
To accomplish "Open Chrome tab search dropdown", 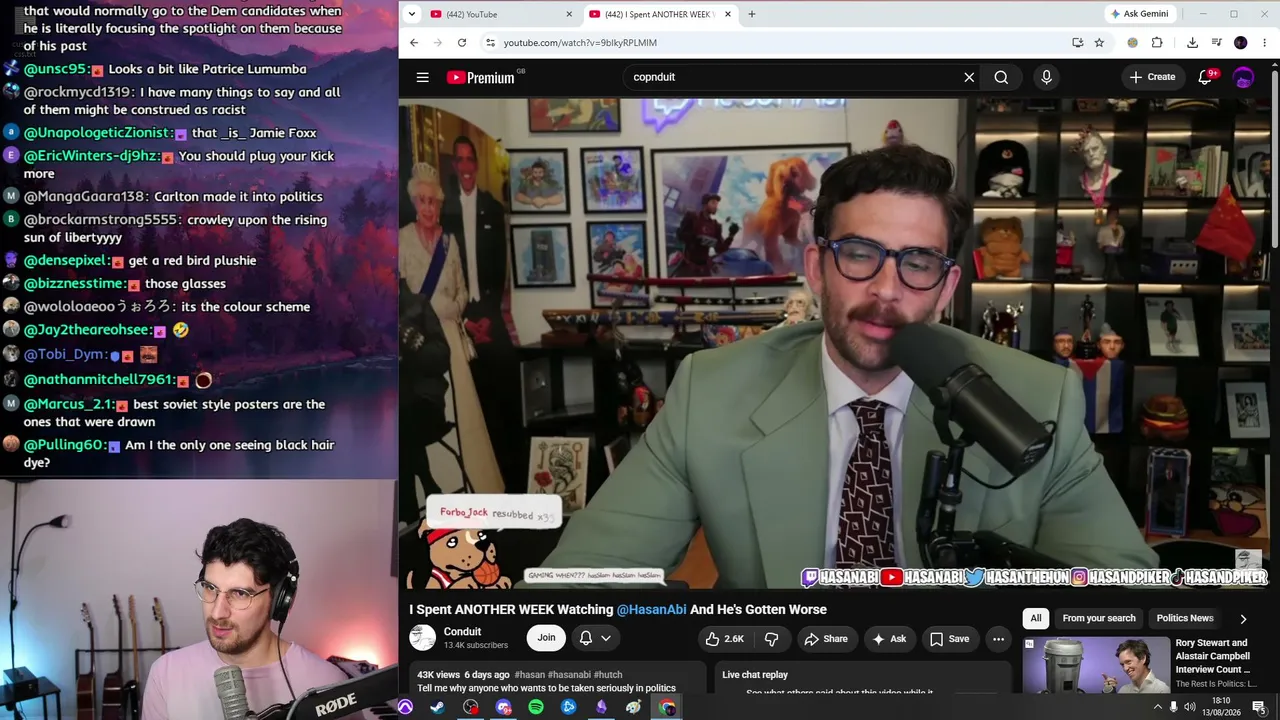I will tap(411, 14).
